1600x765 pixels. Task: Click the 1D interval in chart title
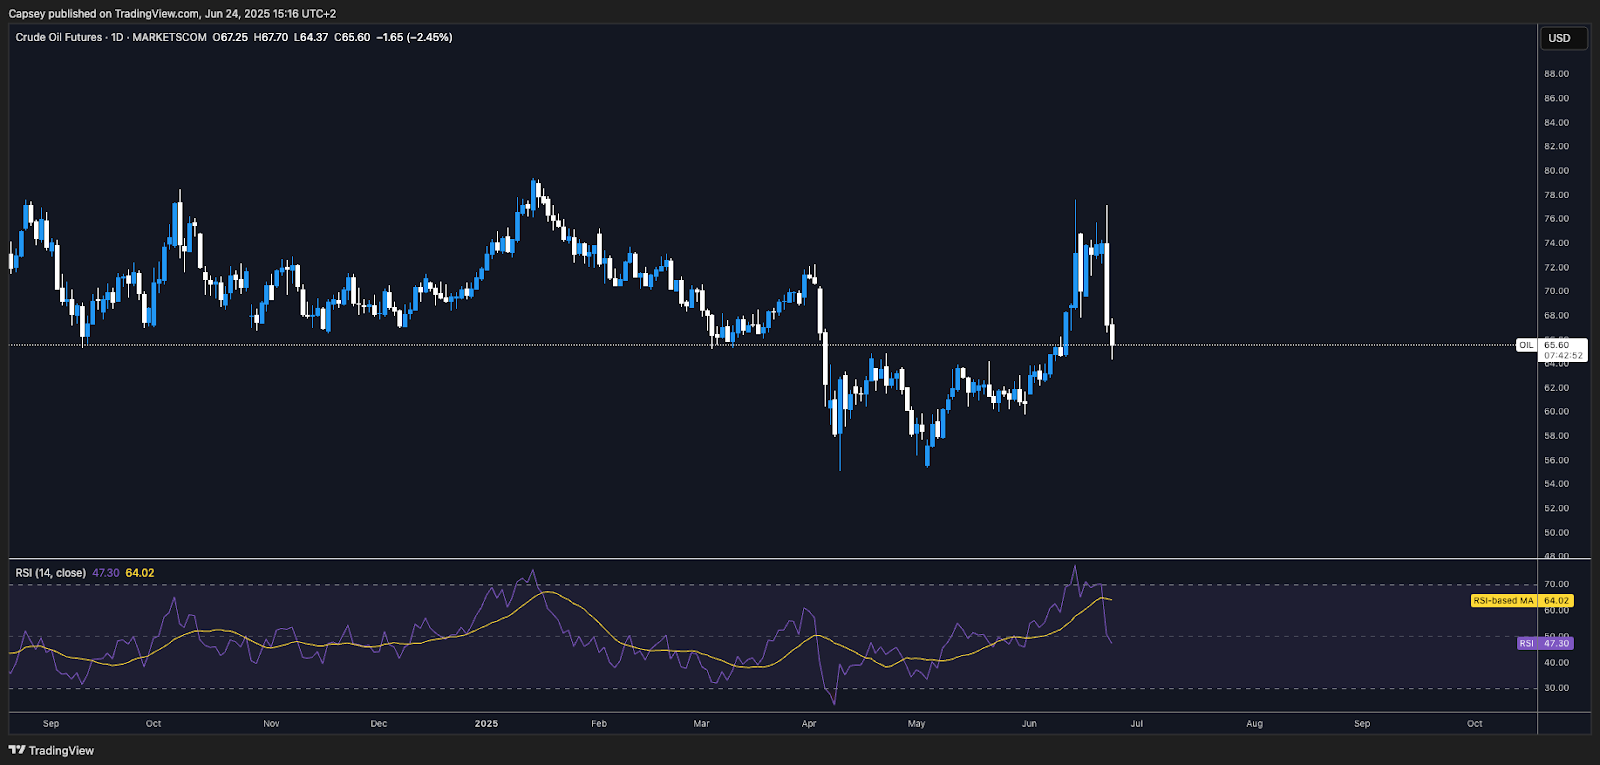click(117, 37)
